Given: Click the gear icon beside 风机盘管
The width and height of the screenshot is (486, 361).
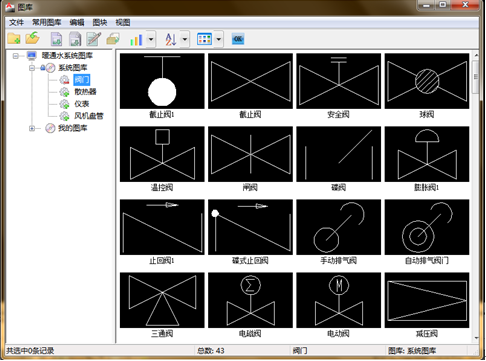Looking at the screenshot, I should (x=64, y=116).
